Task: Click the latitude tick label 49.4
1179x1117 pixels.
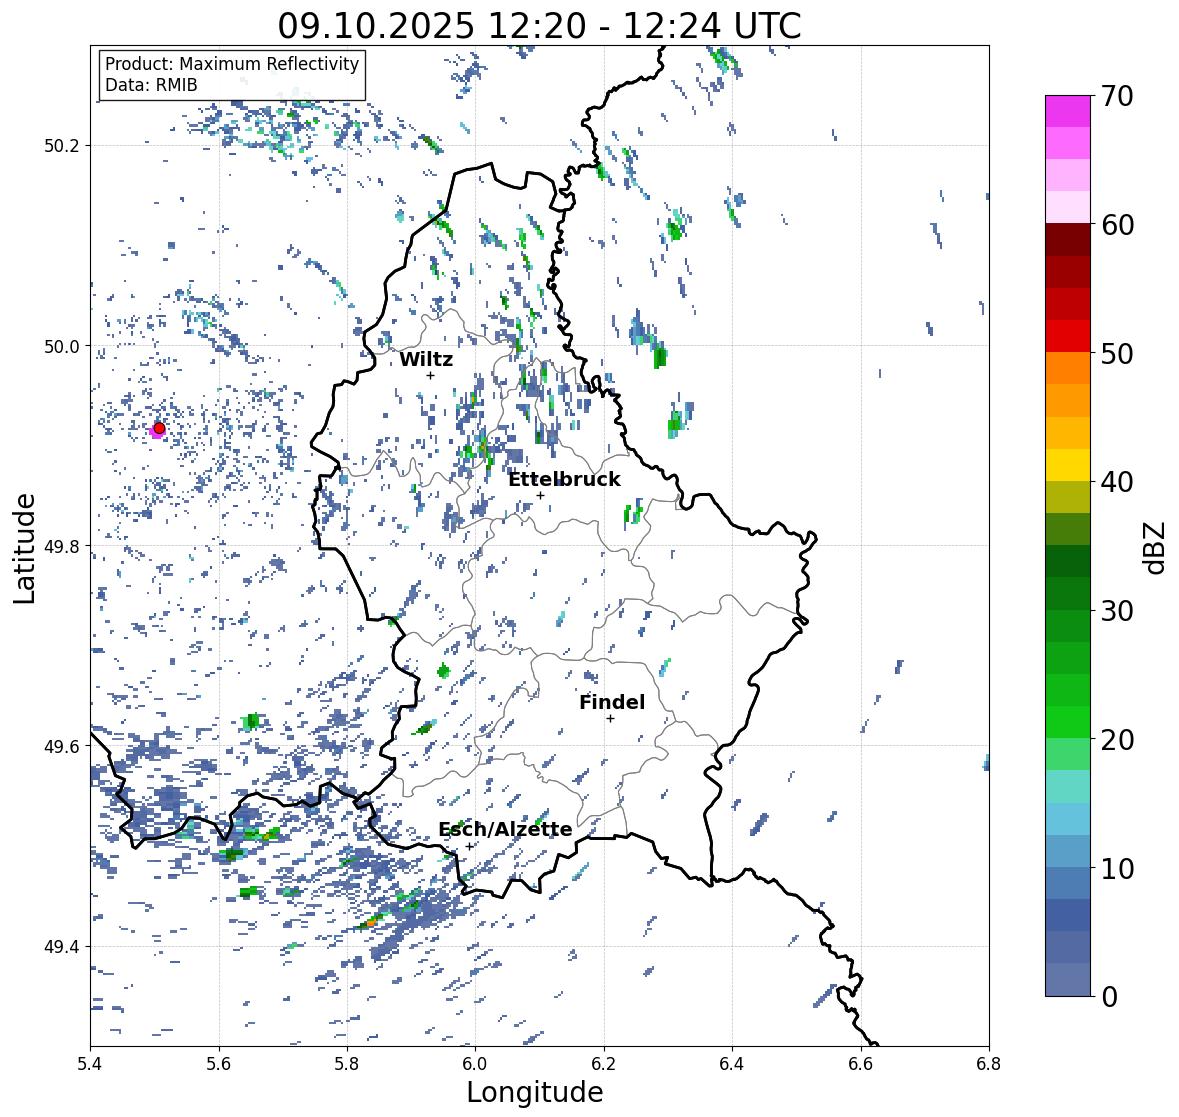Action: coord(62,946)
